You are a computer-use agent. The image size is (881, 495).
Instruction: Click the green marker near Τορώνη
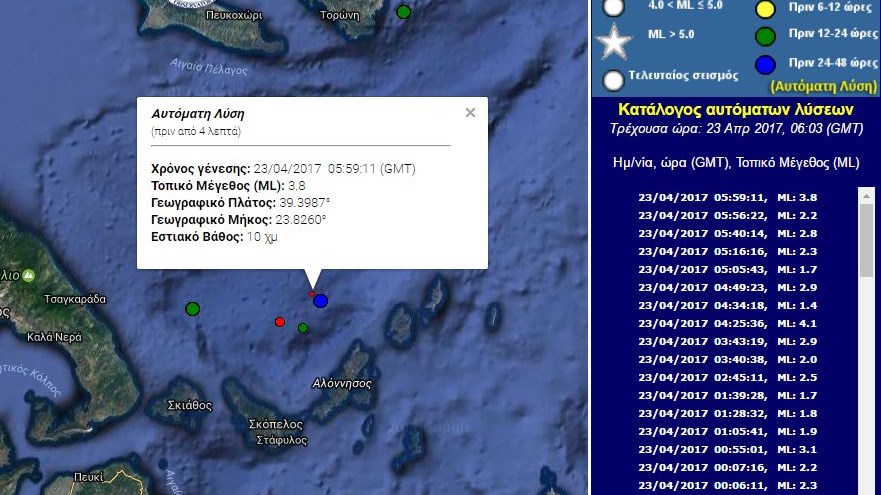(x=403, y=12)
